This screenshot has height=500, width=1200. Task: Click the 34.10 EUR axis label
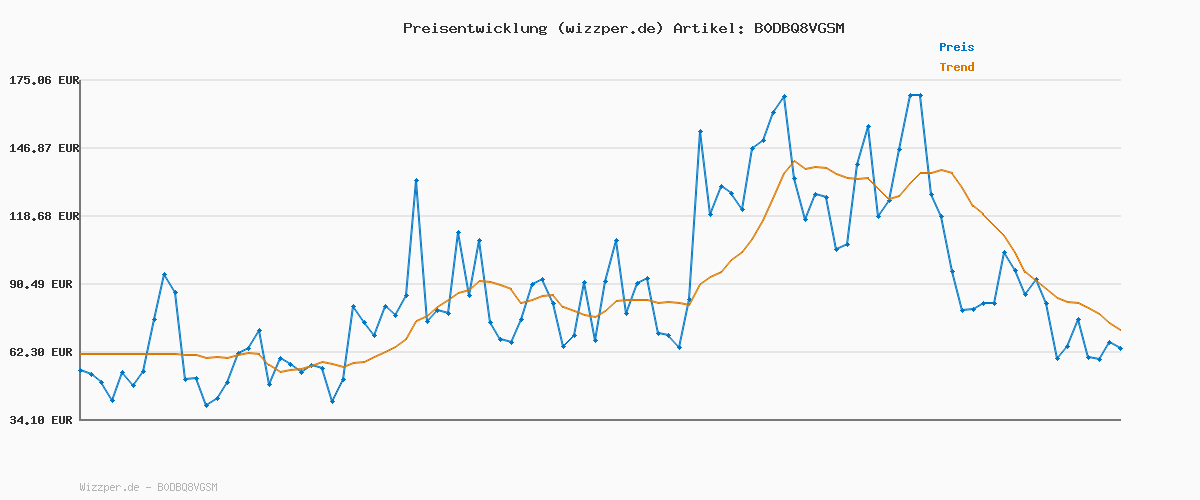pos(45,420)
